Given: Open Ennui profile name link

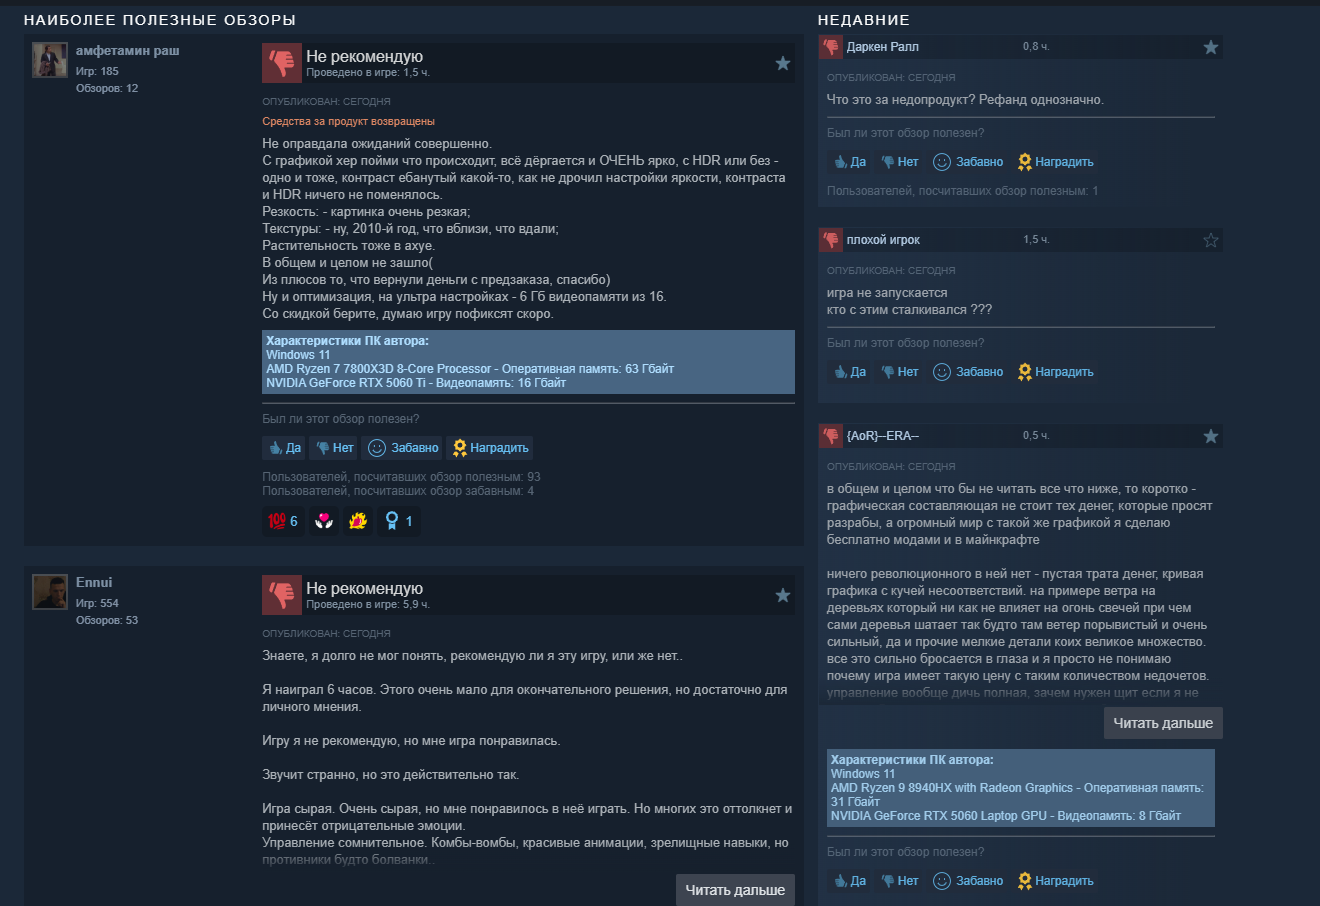Looking at the screenshot, I should coord(94,582).
